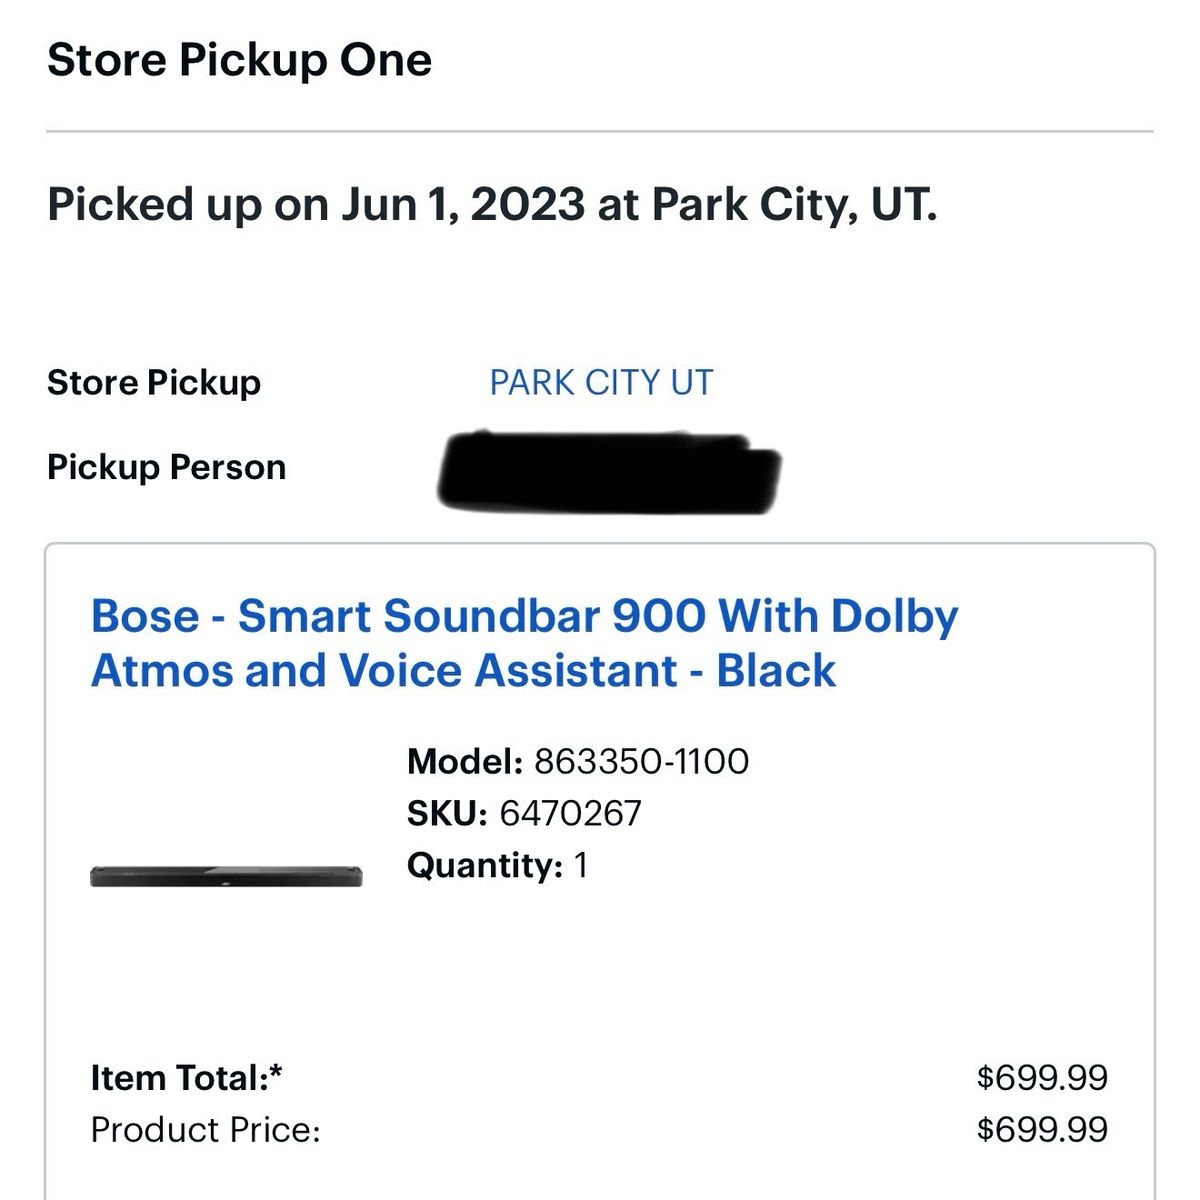Click the Pickup Person label
Viewport: 1200px width, 1200px height.
(166, 468)
